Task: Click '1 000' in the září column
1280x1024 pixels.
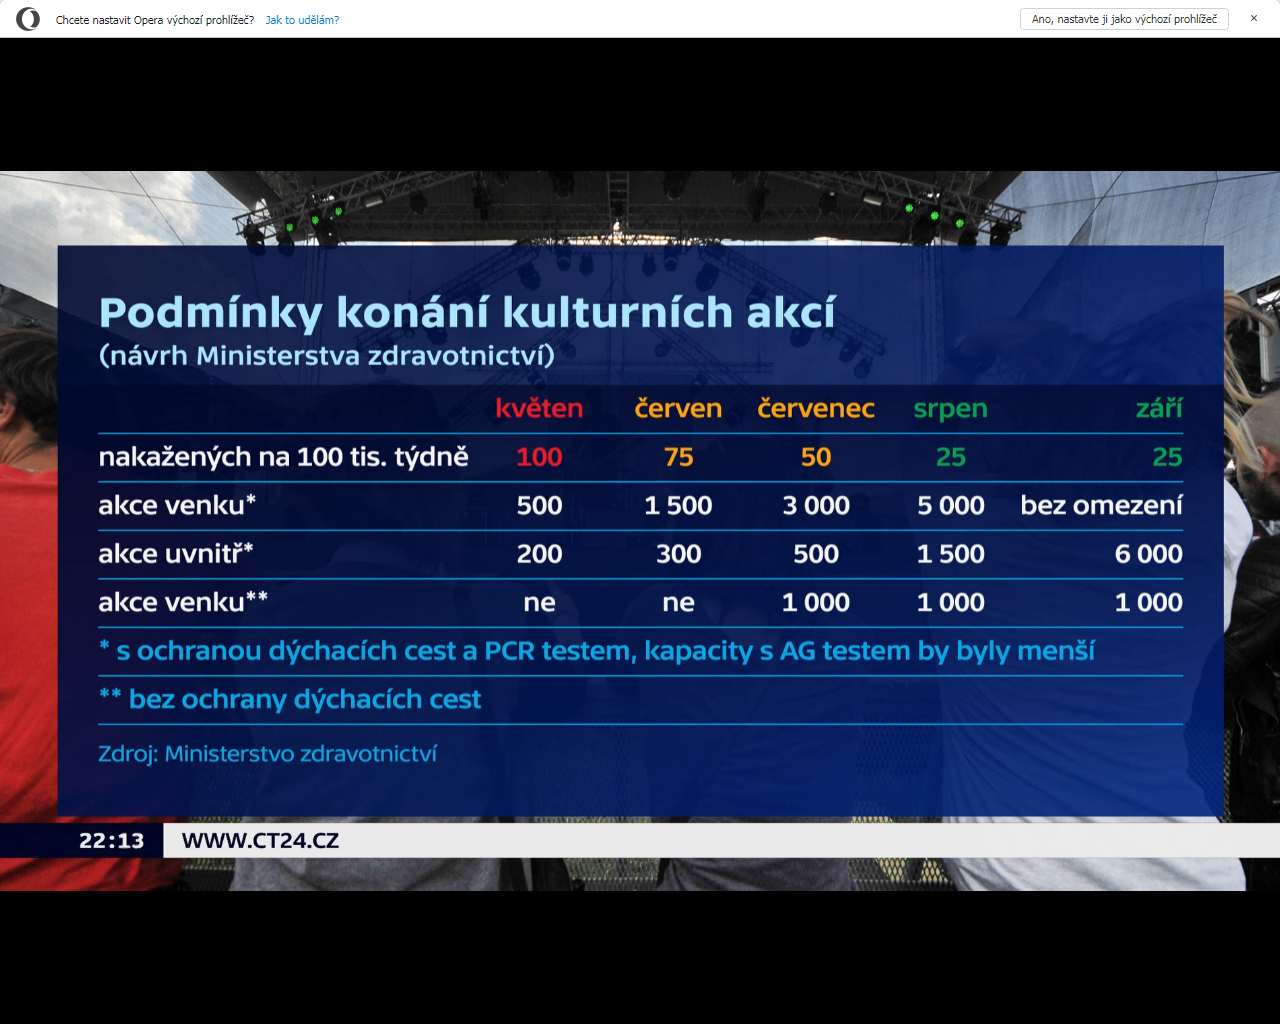Action: click(1149, 603)
